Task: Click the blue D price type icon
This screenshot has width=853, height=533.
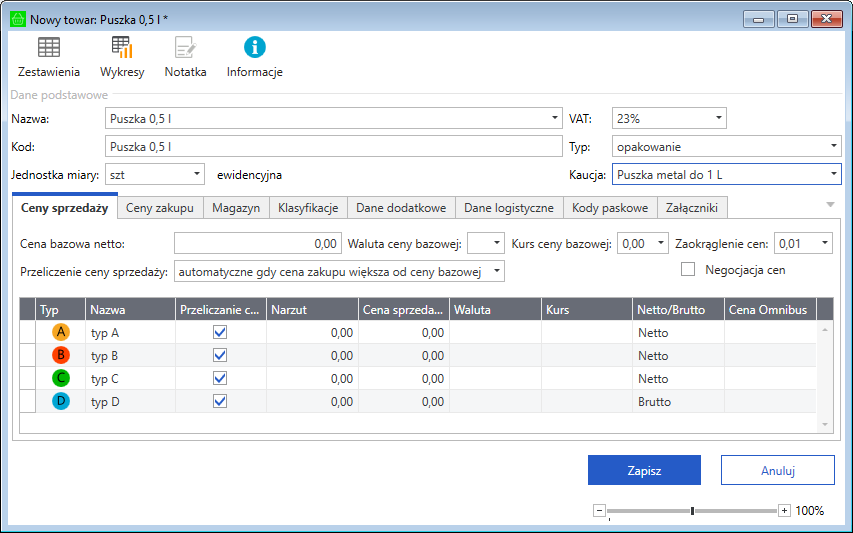Action: click(61, 401)
